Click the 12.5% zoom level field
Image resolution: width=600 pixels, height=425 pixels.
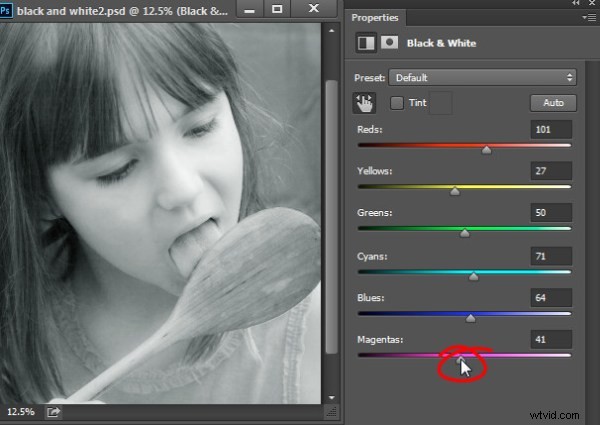point(21,412)
